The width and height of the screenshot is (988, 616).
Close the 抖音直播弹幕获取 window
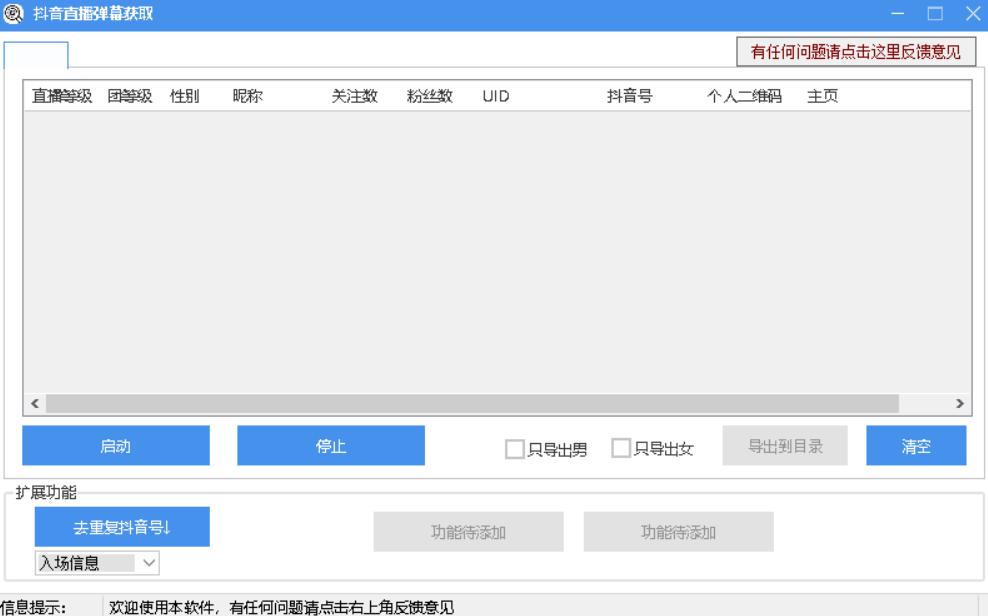click(973, 13)
